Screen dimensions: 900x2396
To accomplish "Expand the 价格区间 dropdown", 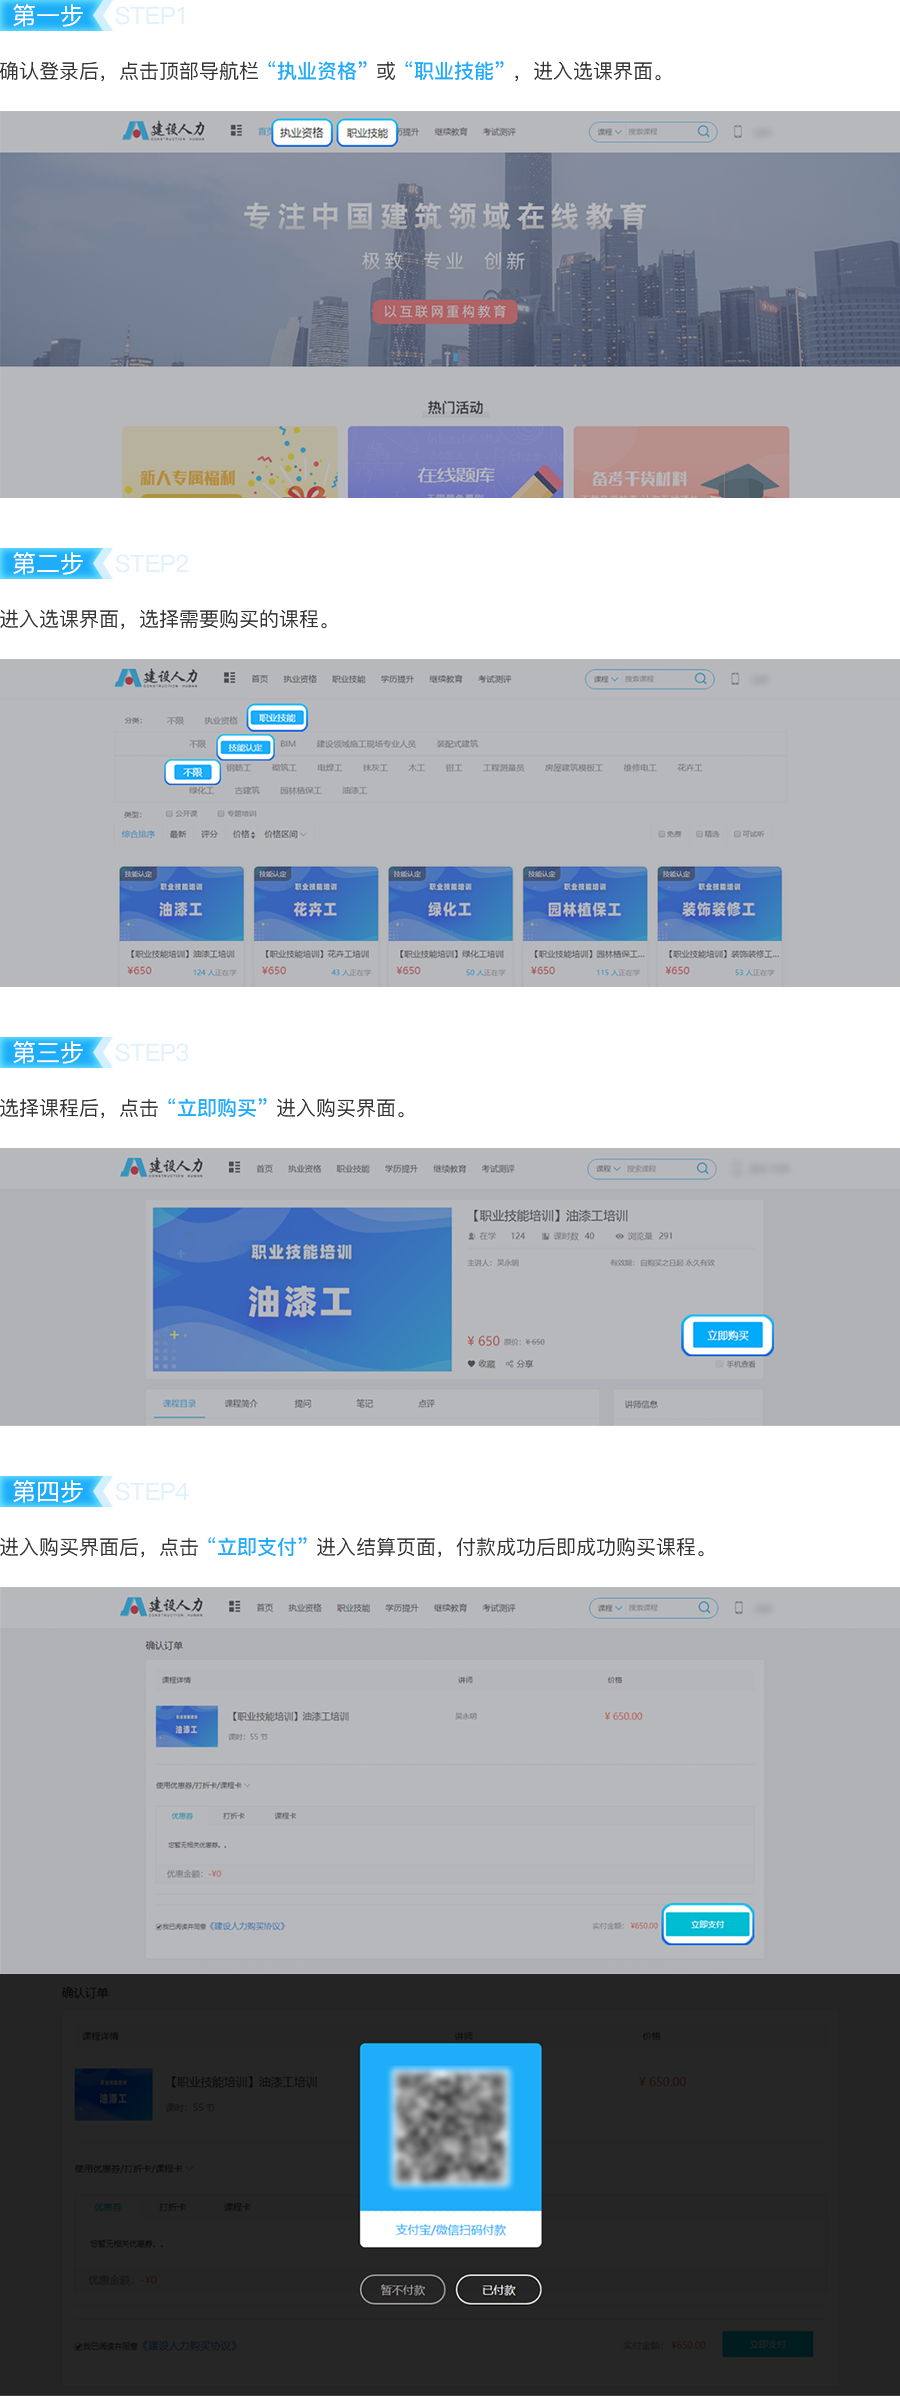I will click(286, 834).
